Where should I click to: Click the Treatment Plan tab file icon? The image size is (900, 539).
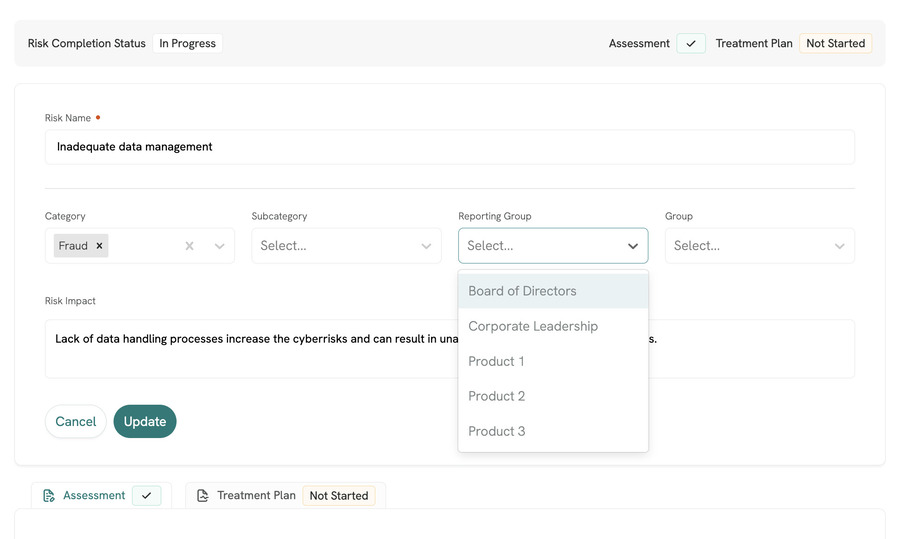tap(203, 496)
